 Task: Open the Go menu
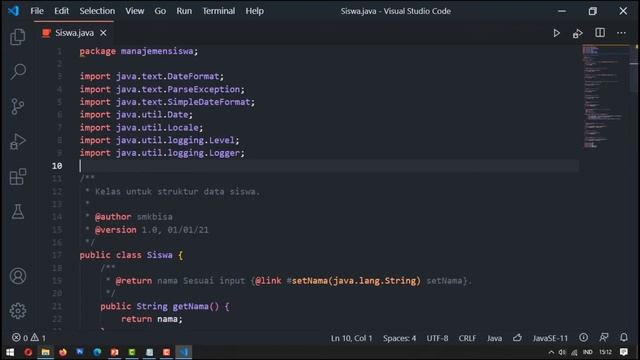(x=160, y=11)
